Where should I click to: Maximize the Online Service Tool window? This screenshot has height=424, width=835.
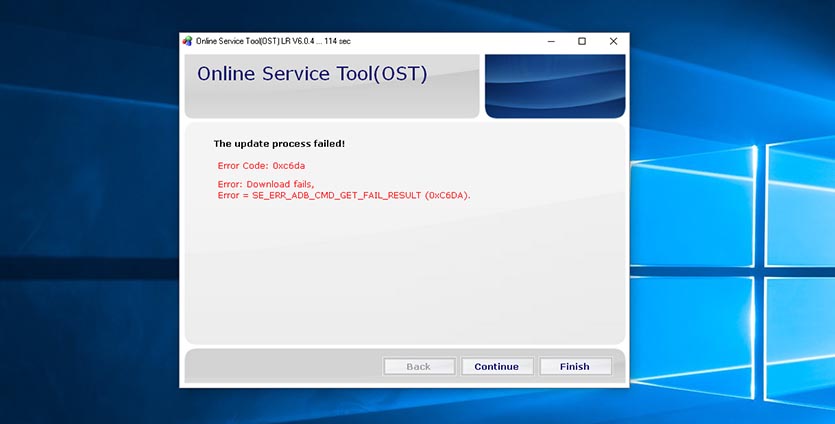click(x=582, y=41)
